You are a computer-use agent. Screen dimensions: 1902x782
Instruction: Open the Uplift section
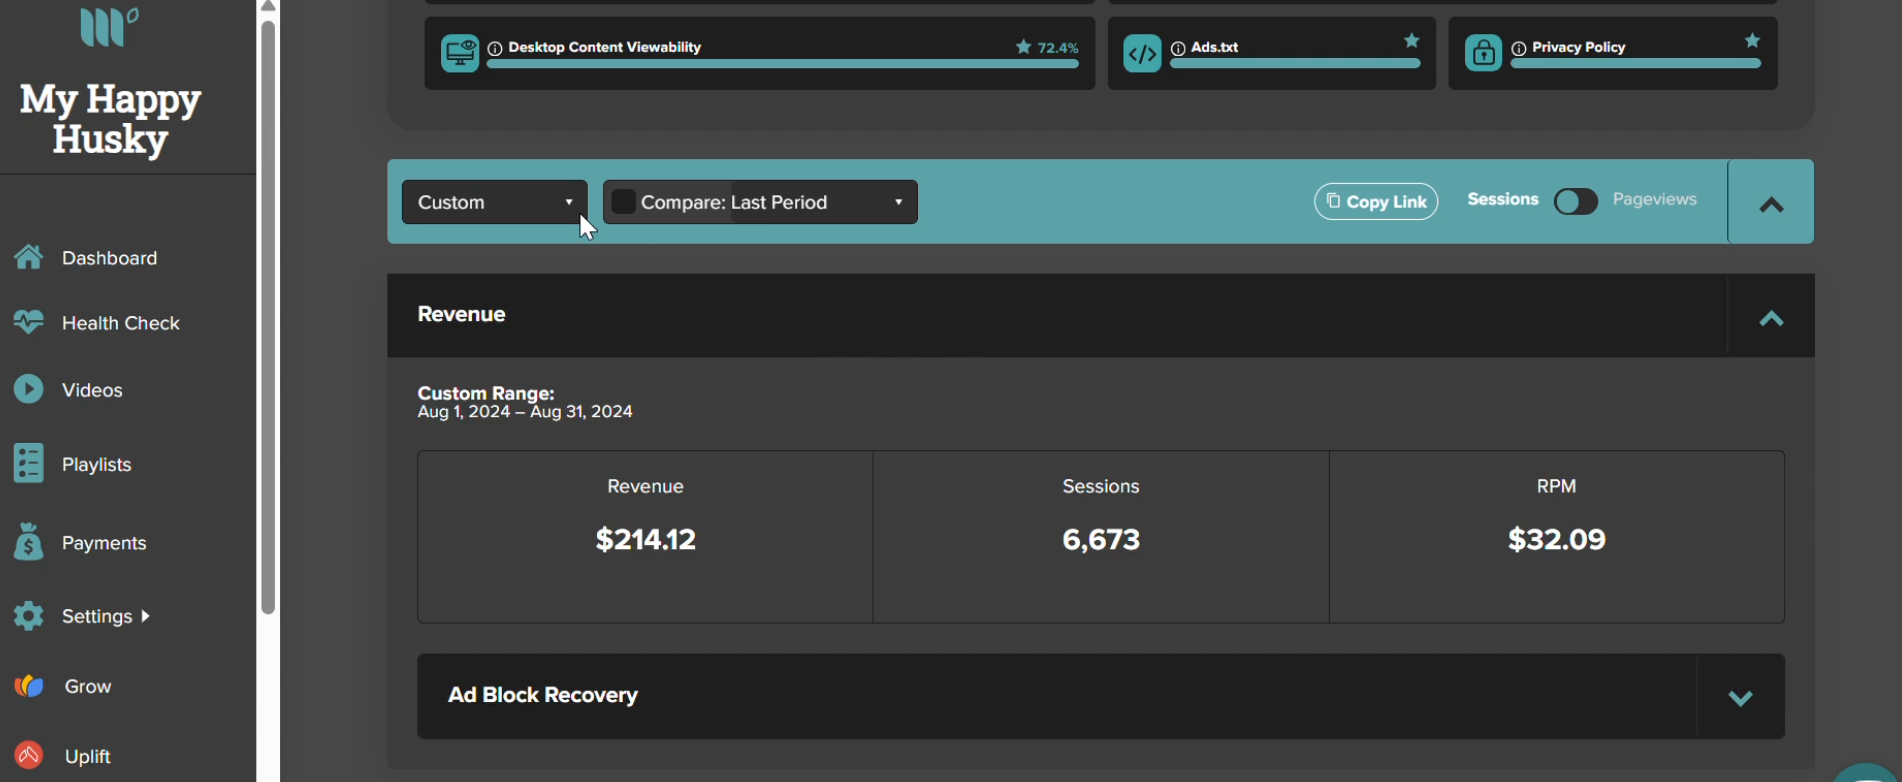[x=88, y=756]
